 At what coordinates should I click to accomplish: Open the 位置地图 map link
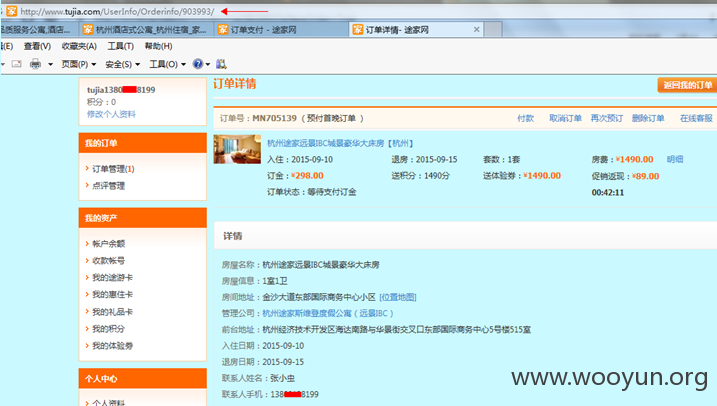[x=398, y=297]
